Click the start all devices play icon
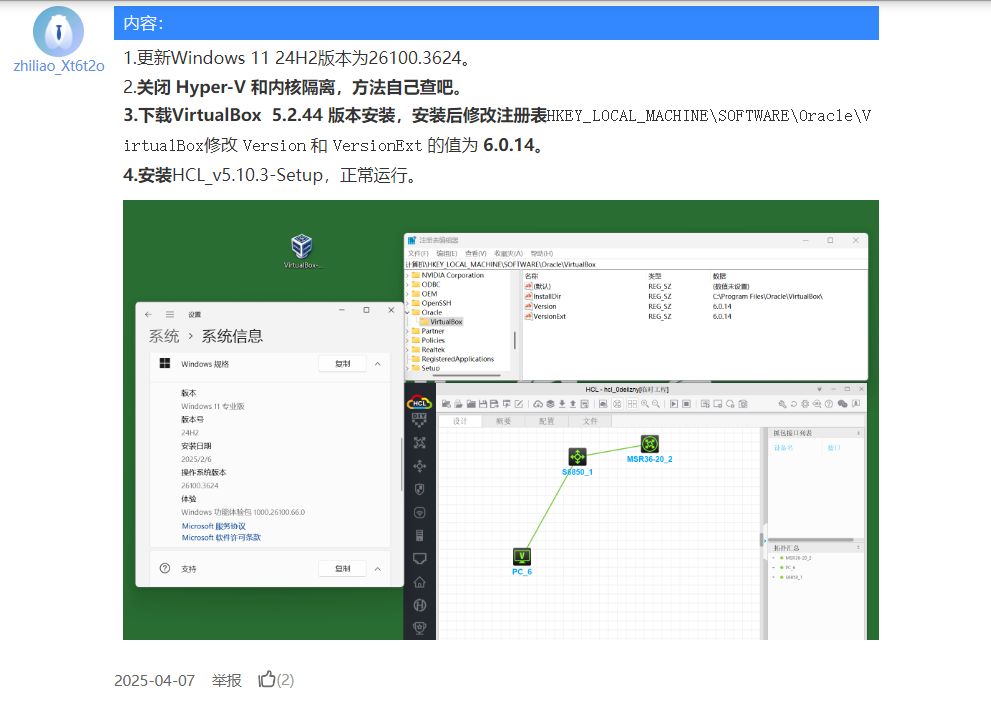The image size is (991, 707). click(674, 404)
